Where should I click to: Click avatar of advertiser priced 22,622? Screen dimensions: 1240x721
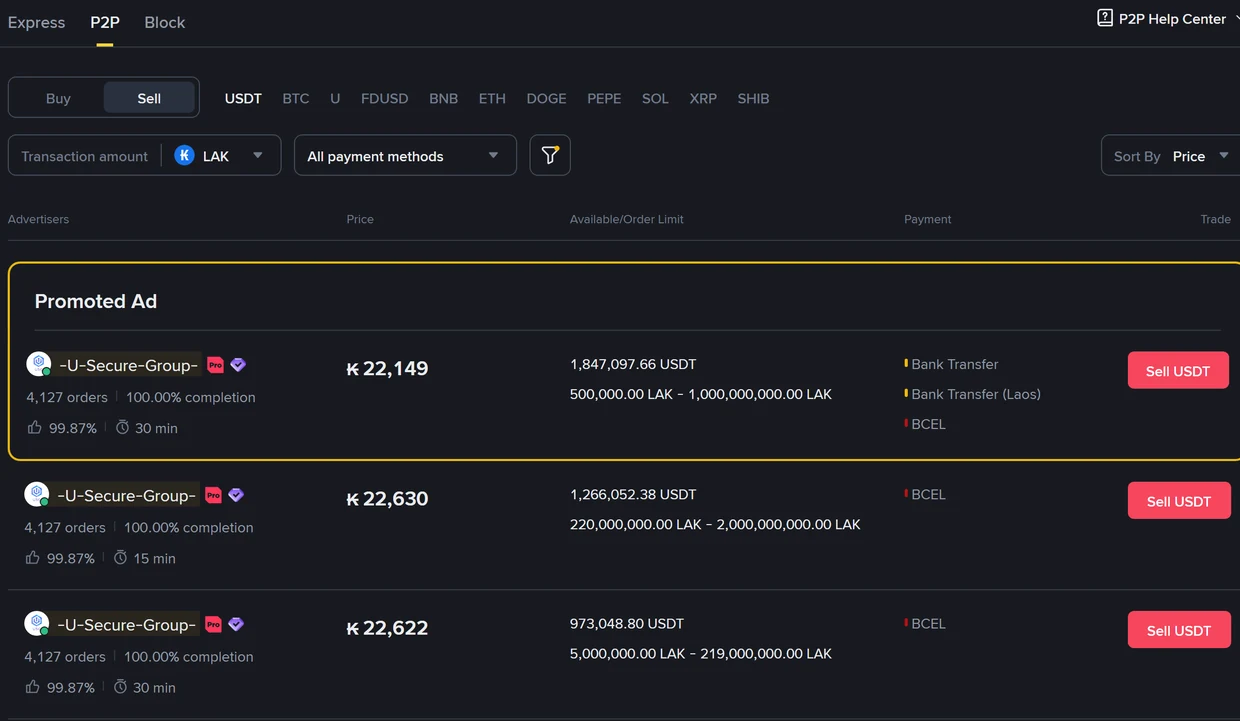(x=37, y=624)
